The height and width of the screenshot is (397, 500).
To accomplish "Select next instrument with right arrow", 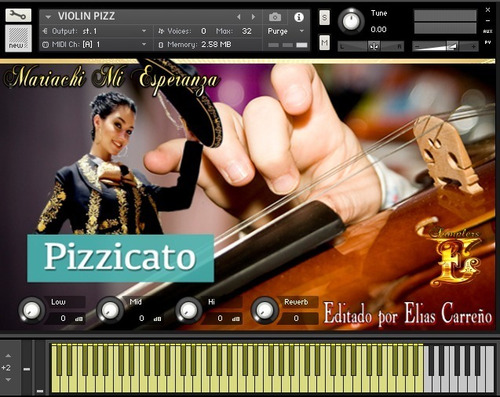I will [x=253, y=17].
